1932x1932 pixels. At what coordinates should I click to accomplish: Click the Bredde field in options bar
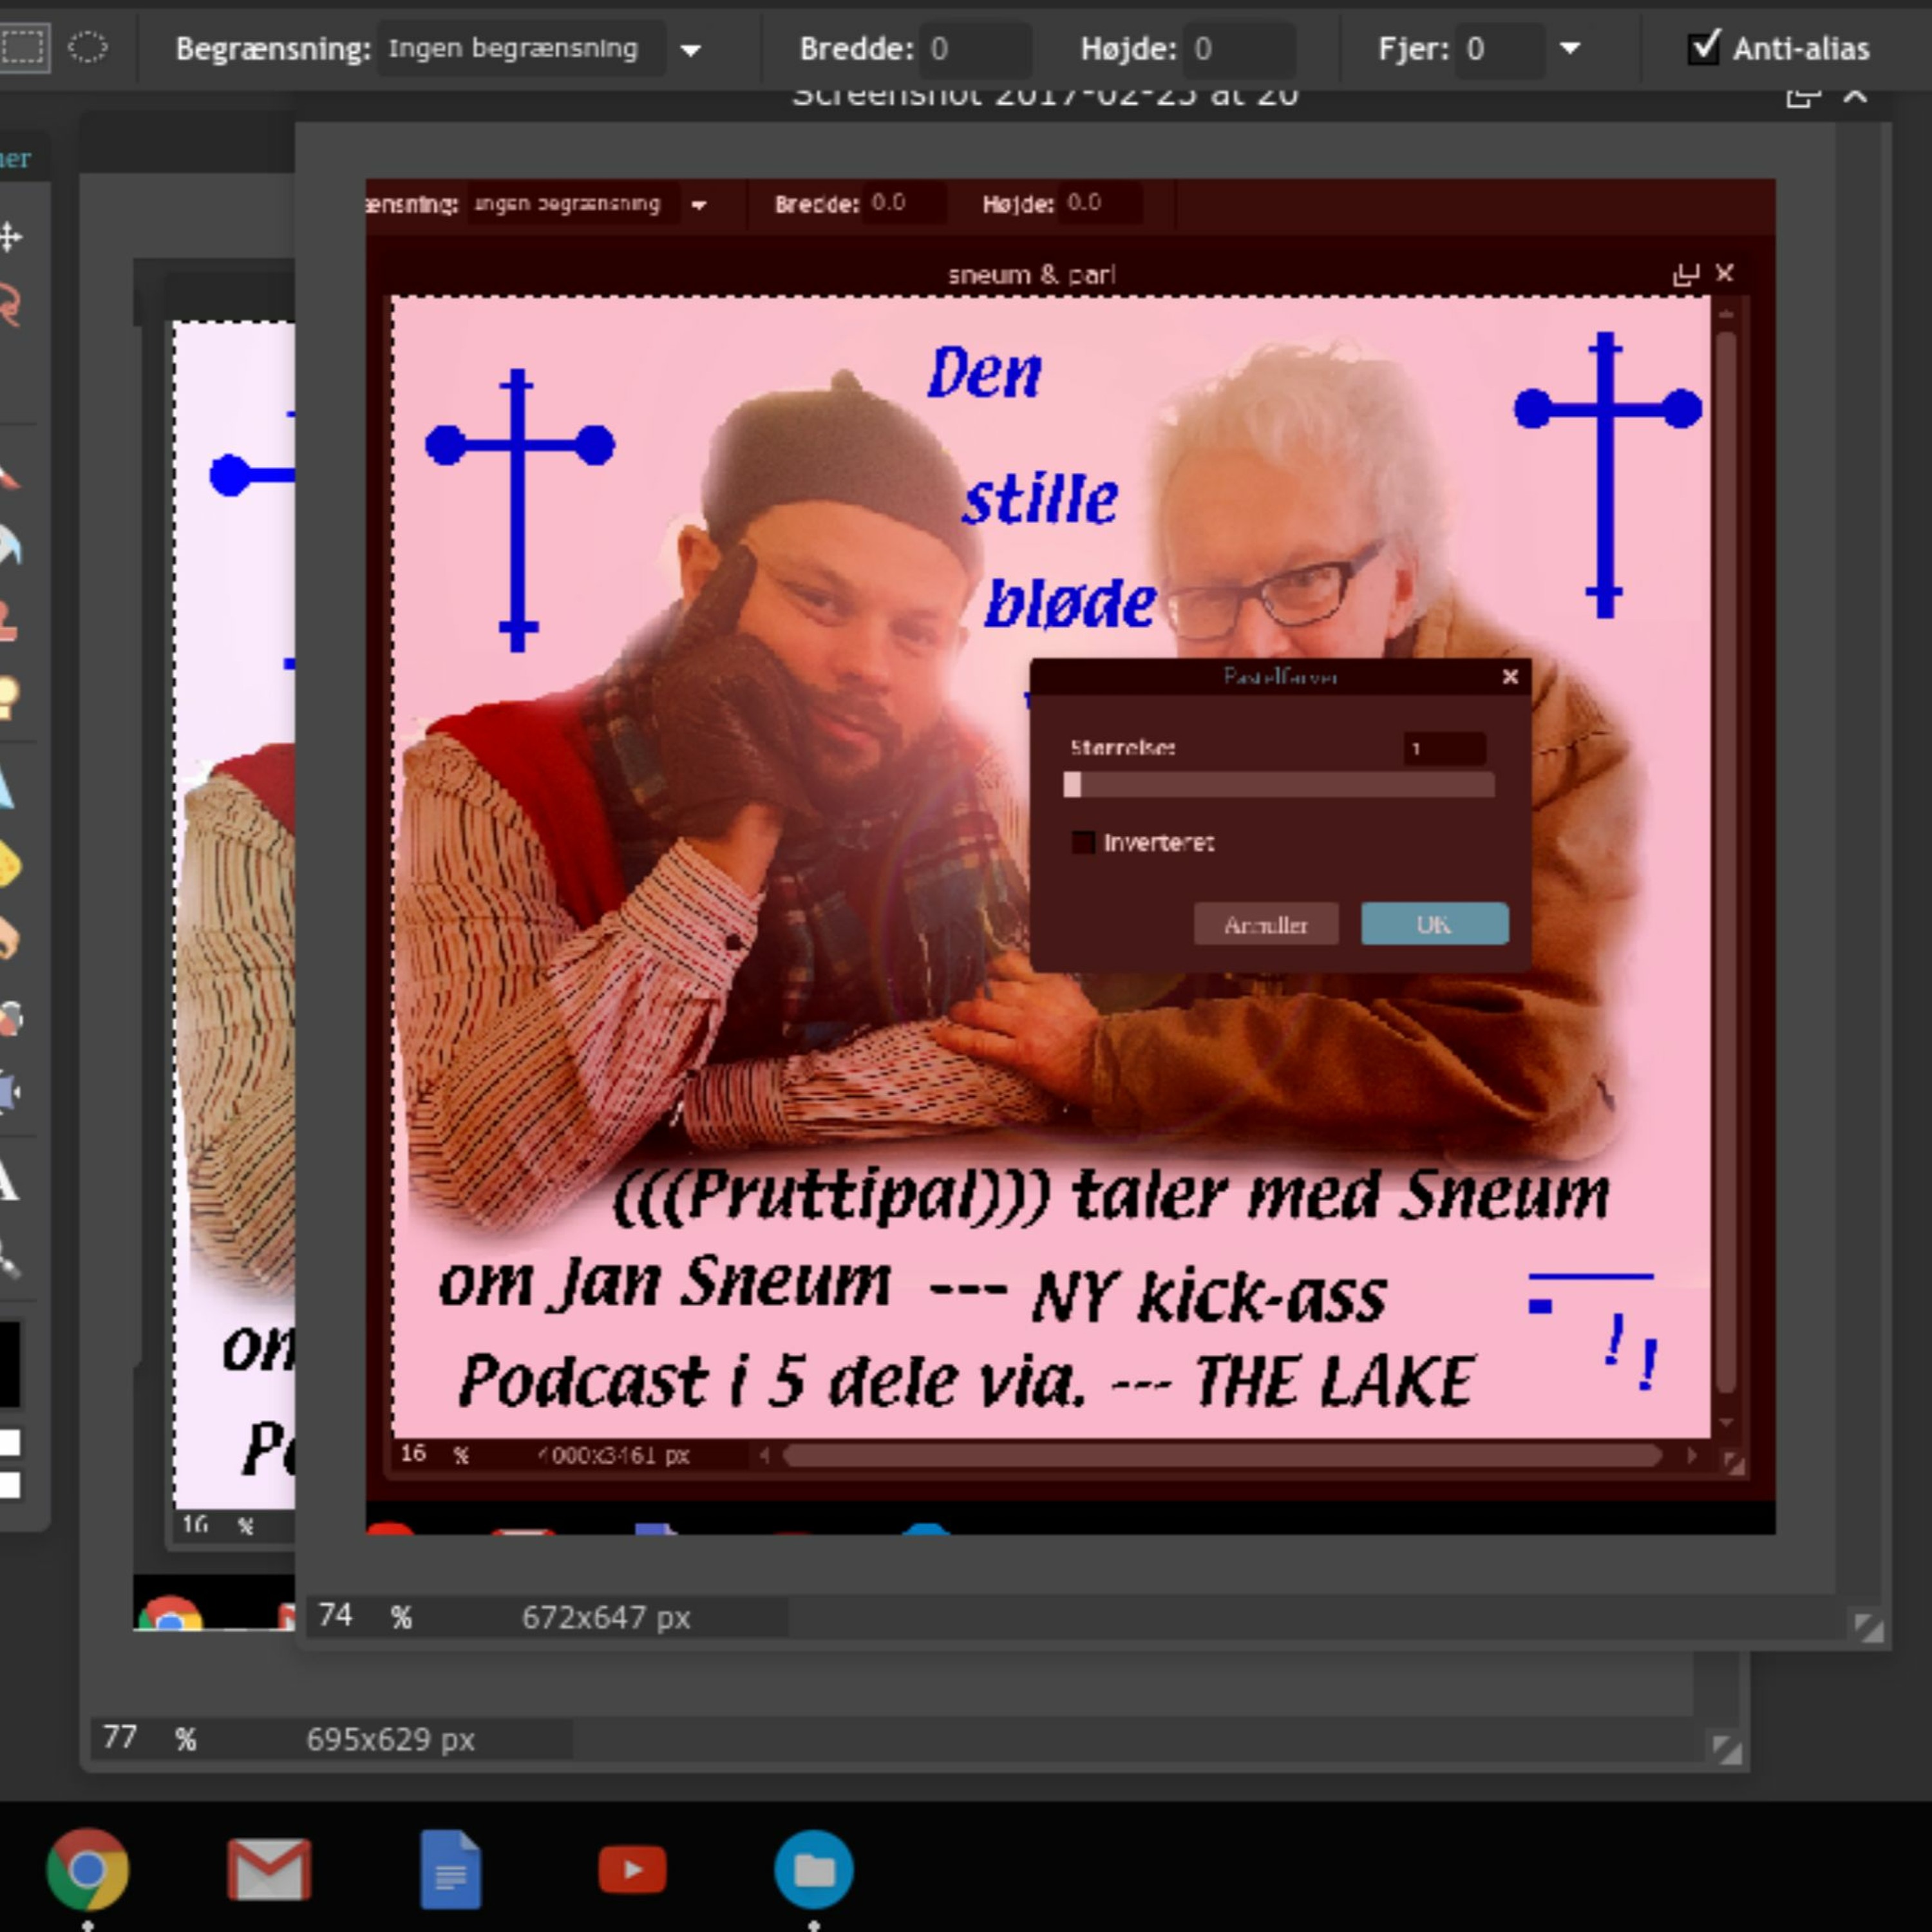coord(975,49)
